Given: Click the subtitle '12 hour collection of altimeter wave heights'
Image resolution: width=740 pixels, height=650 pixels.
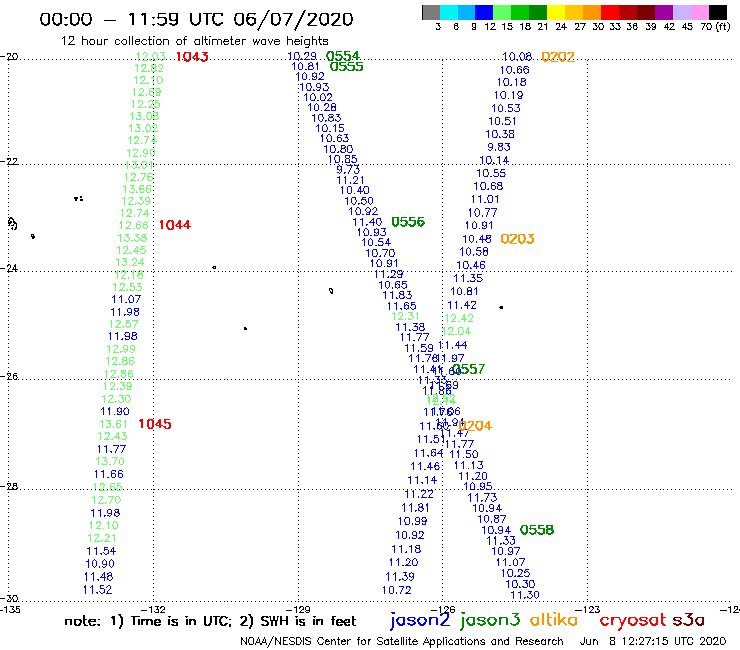Looking at the screenshot, I should tap(194, 41).
